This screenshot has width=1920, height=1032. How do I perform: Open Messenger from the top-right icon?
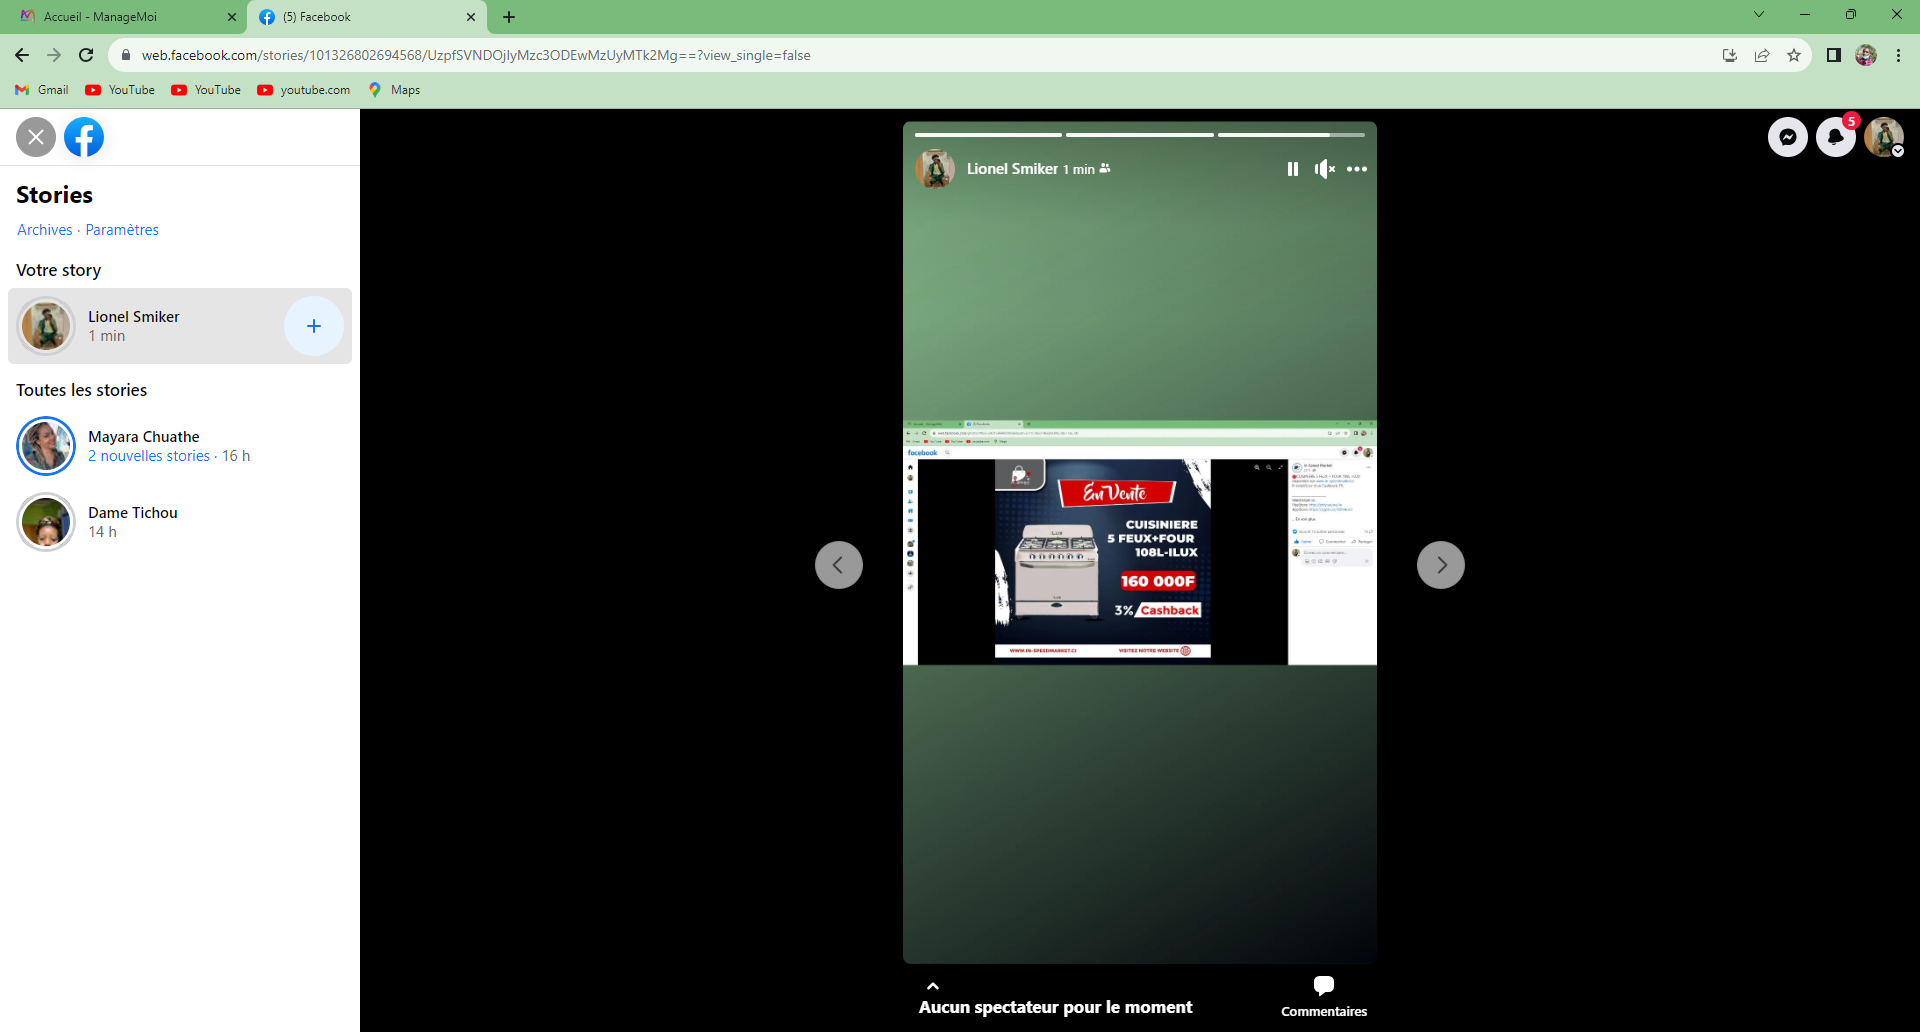1787,137
